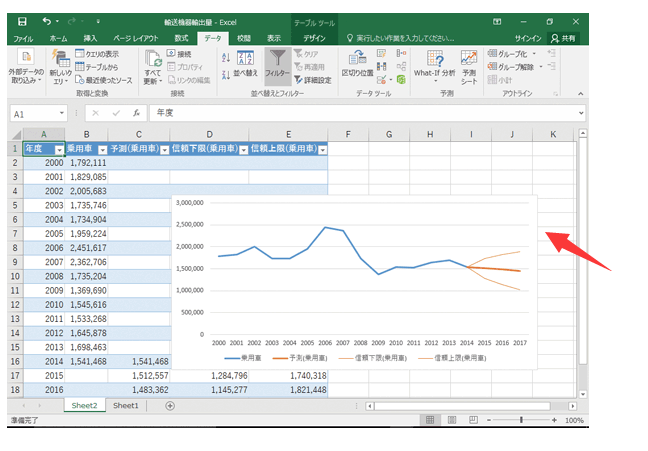Viewport: 648px width, 451px height.
Task: Click the zoom out minus button
Action: pyautogui.click(x=489, y=420)
